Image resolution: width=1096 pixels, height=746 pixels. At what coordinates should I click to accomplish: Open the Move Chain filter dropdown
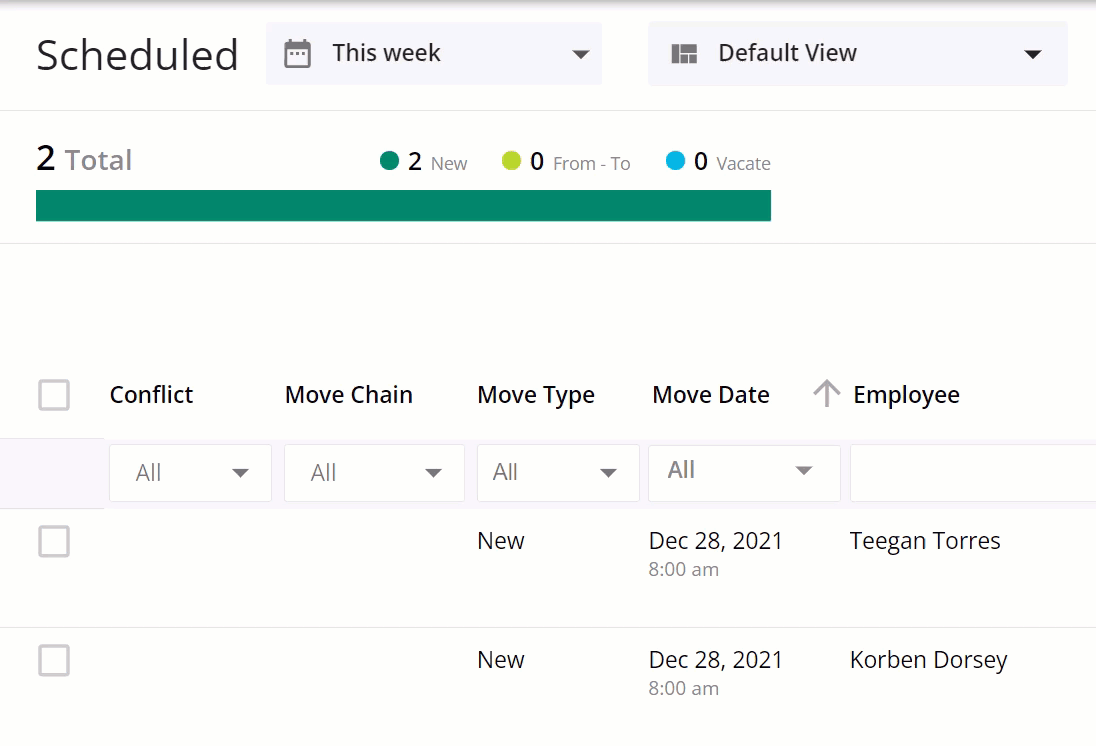click(x=374, y=473)
